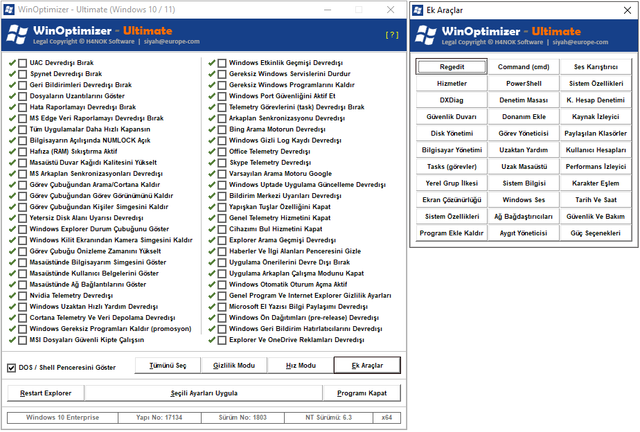
Task: Tick Dosyaların Uzantılarını Göster checkbox
Action: 22,96
